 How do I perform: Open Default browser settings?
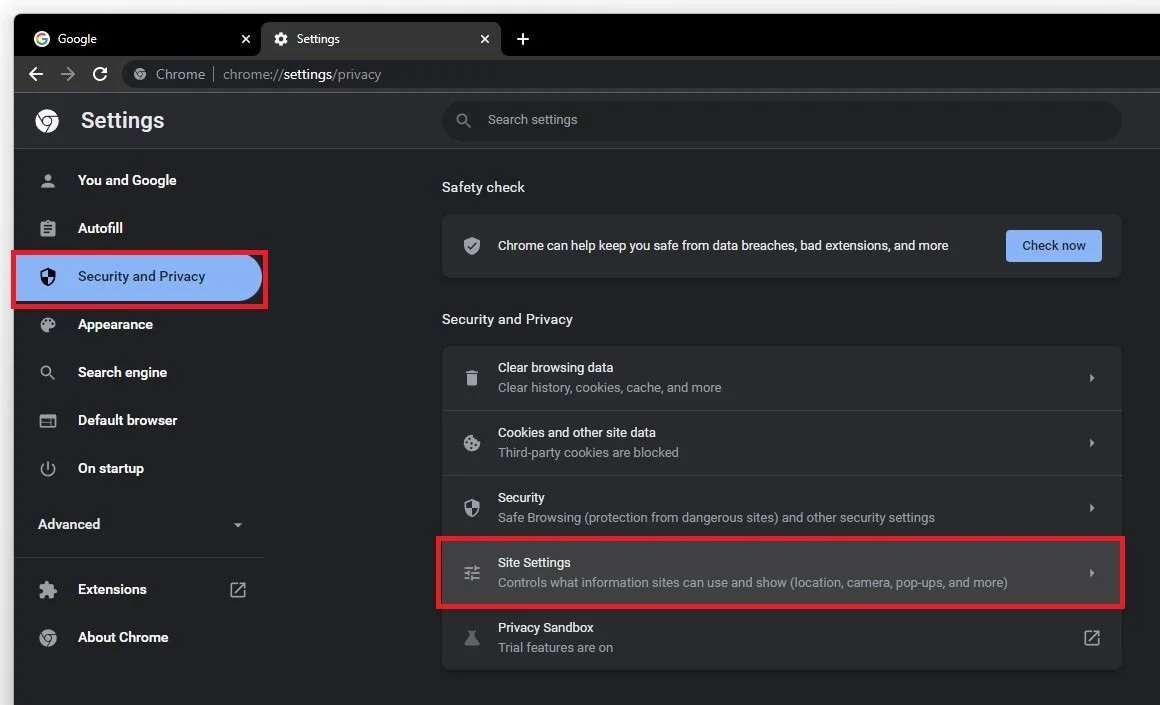tap(138, 421)
